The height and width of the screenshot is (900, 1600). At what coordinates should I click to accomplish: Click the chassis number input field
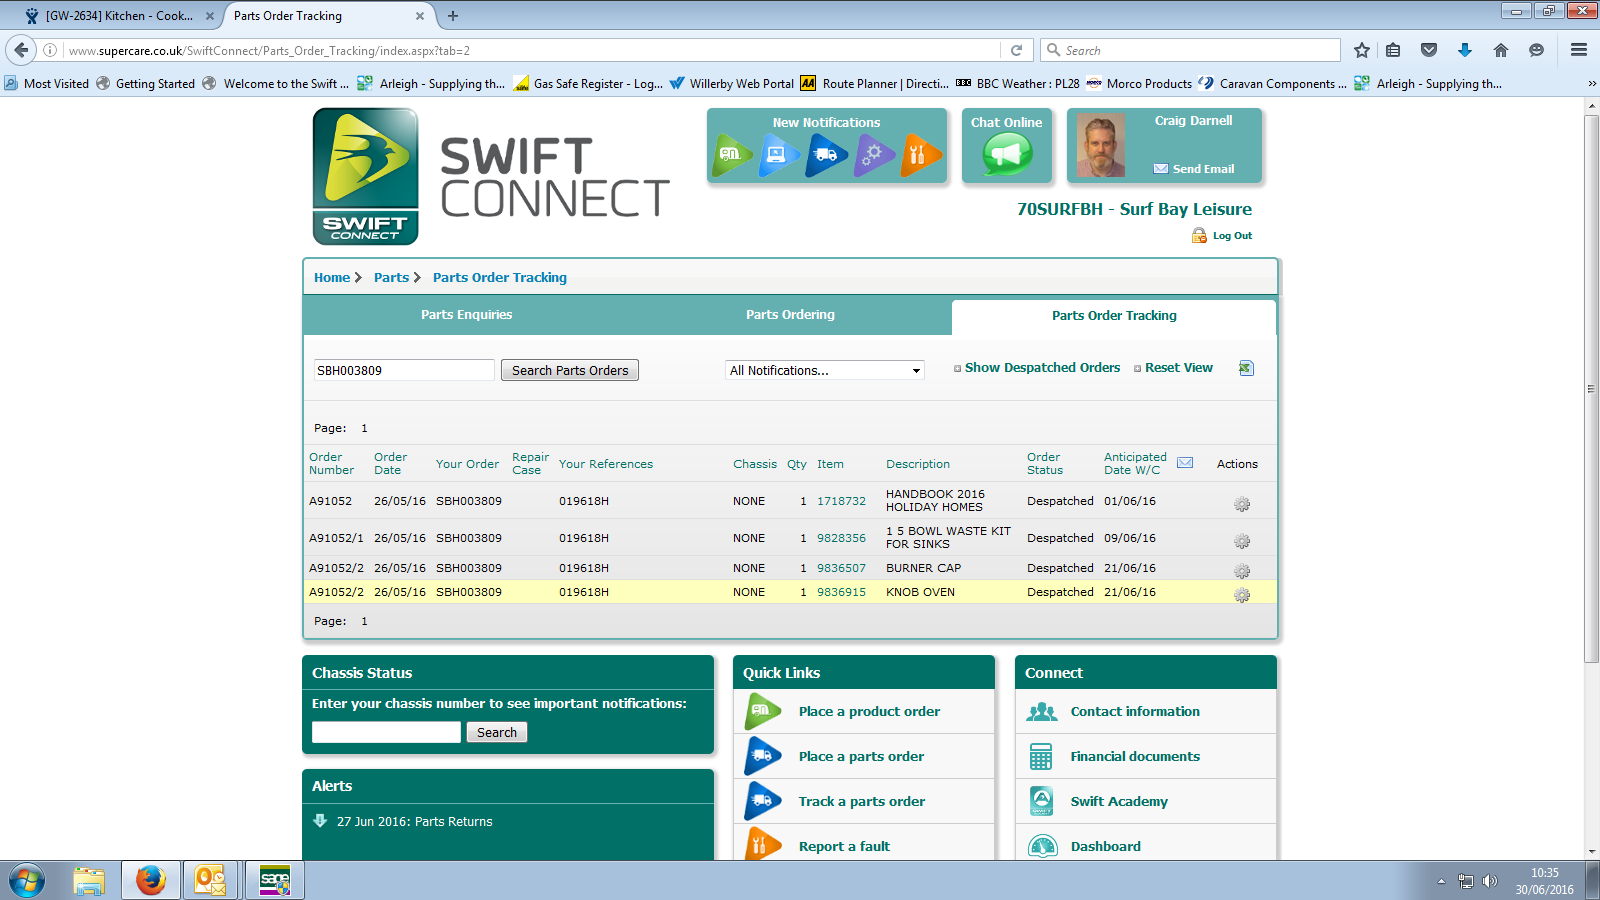(386, 732)
